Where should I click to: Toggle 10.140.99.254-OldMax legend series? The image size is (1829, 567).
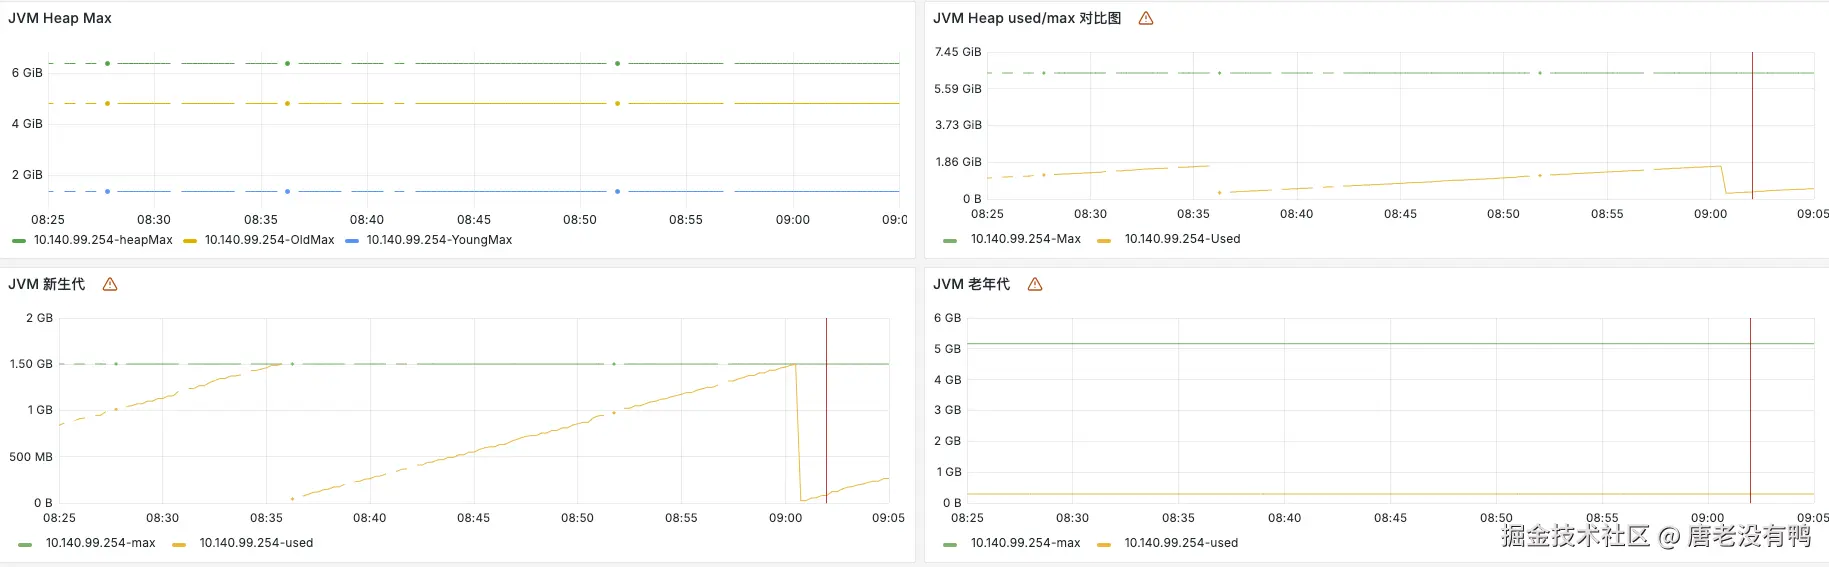[x=269, y=240]
